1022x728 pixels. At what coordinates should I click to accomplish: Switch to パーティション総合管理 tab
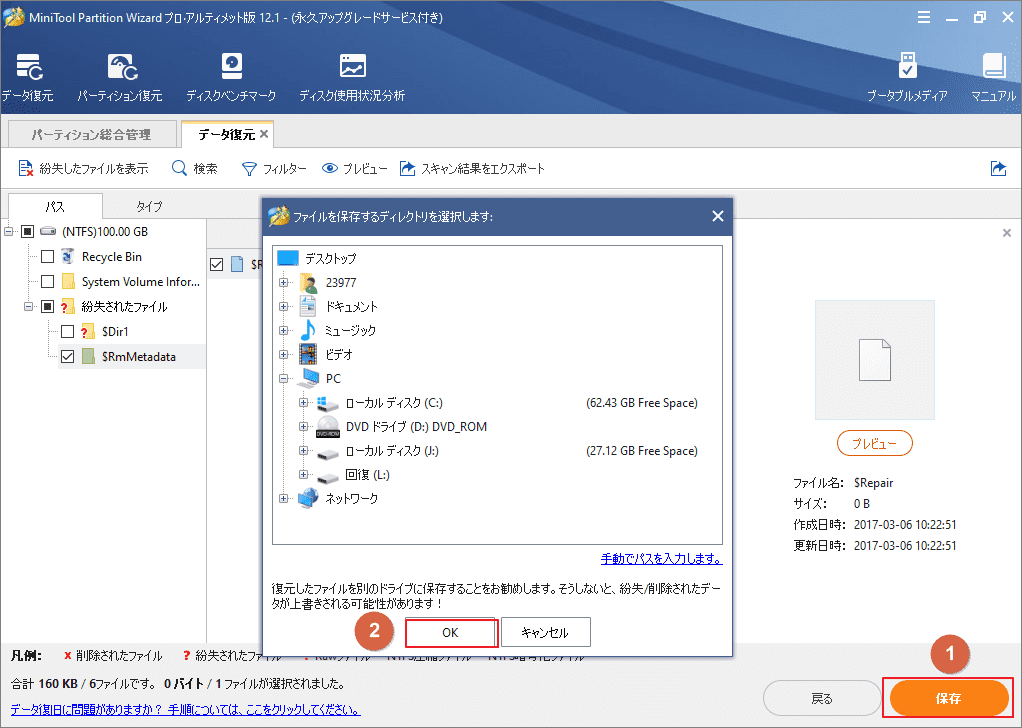[92, 134]
